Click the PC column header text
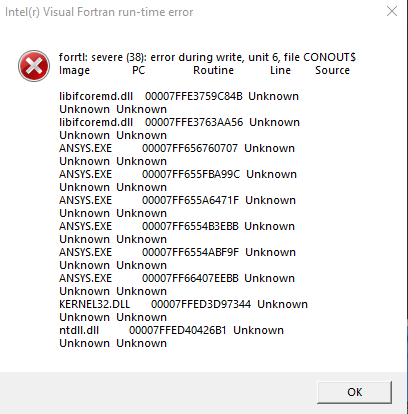This screenshot has height=414, width=408. click(138, 70)
